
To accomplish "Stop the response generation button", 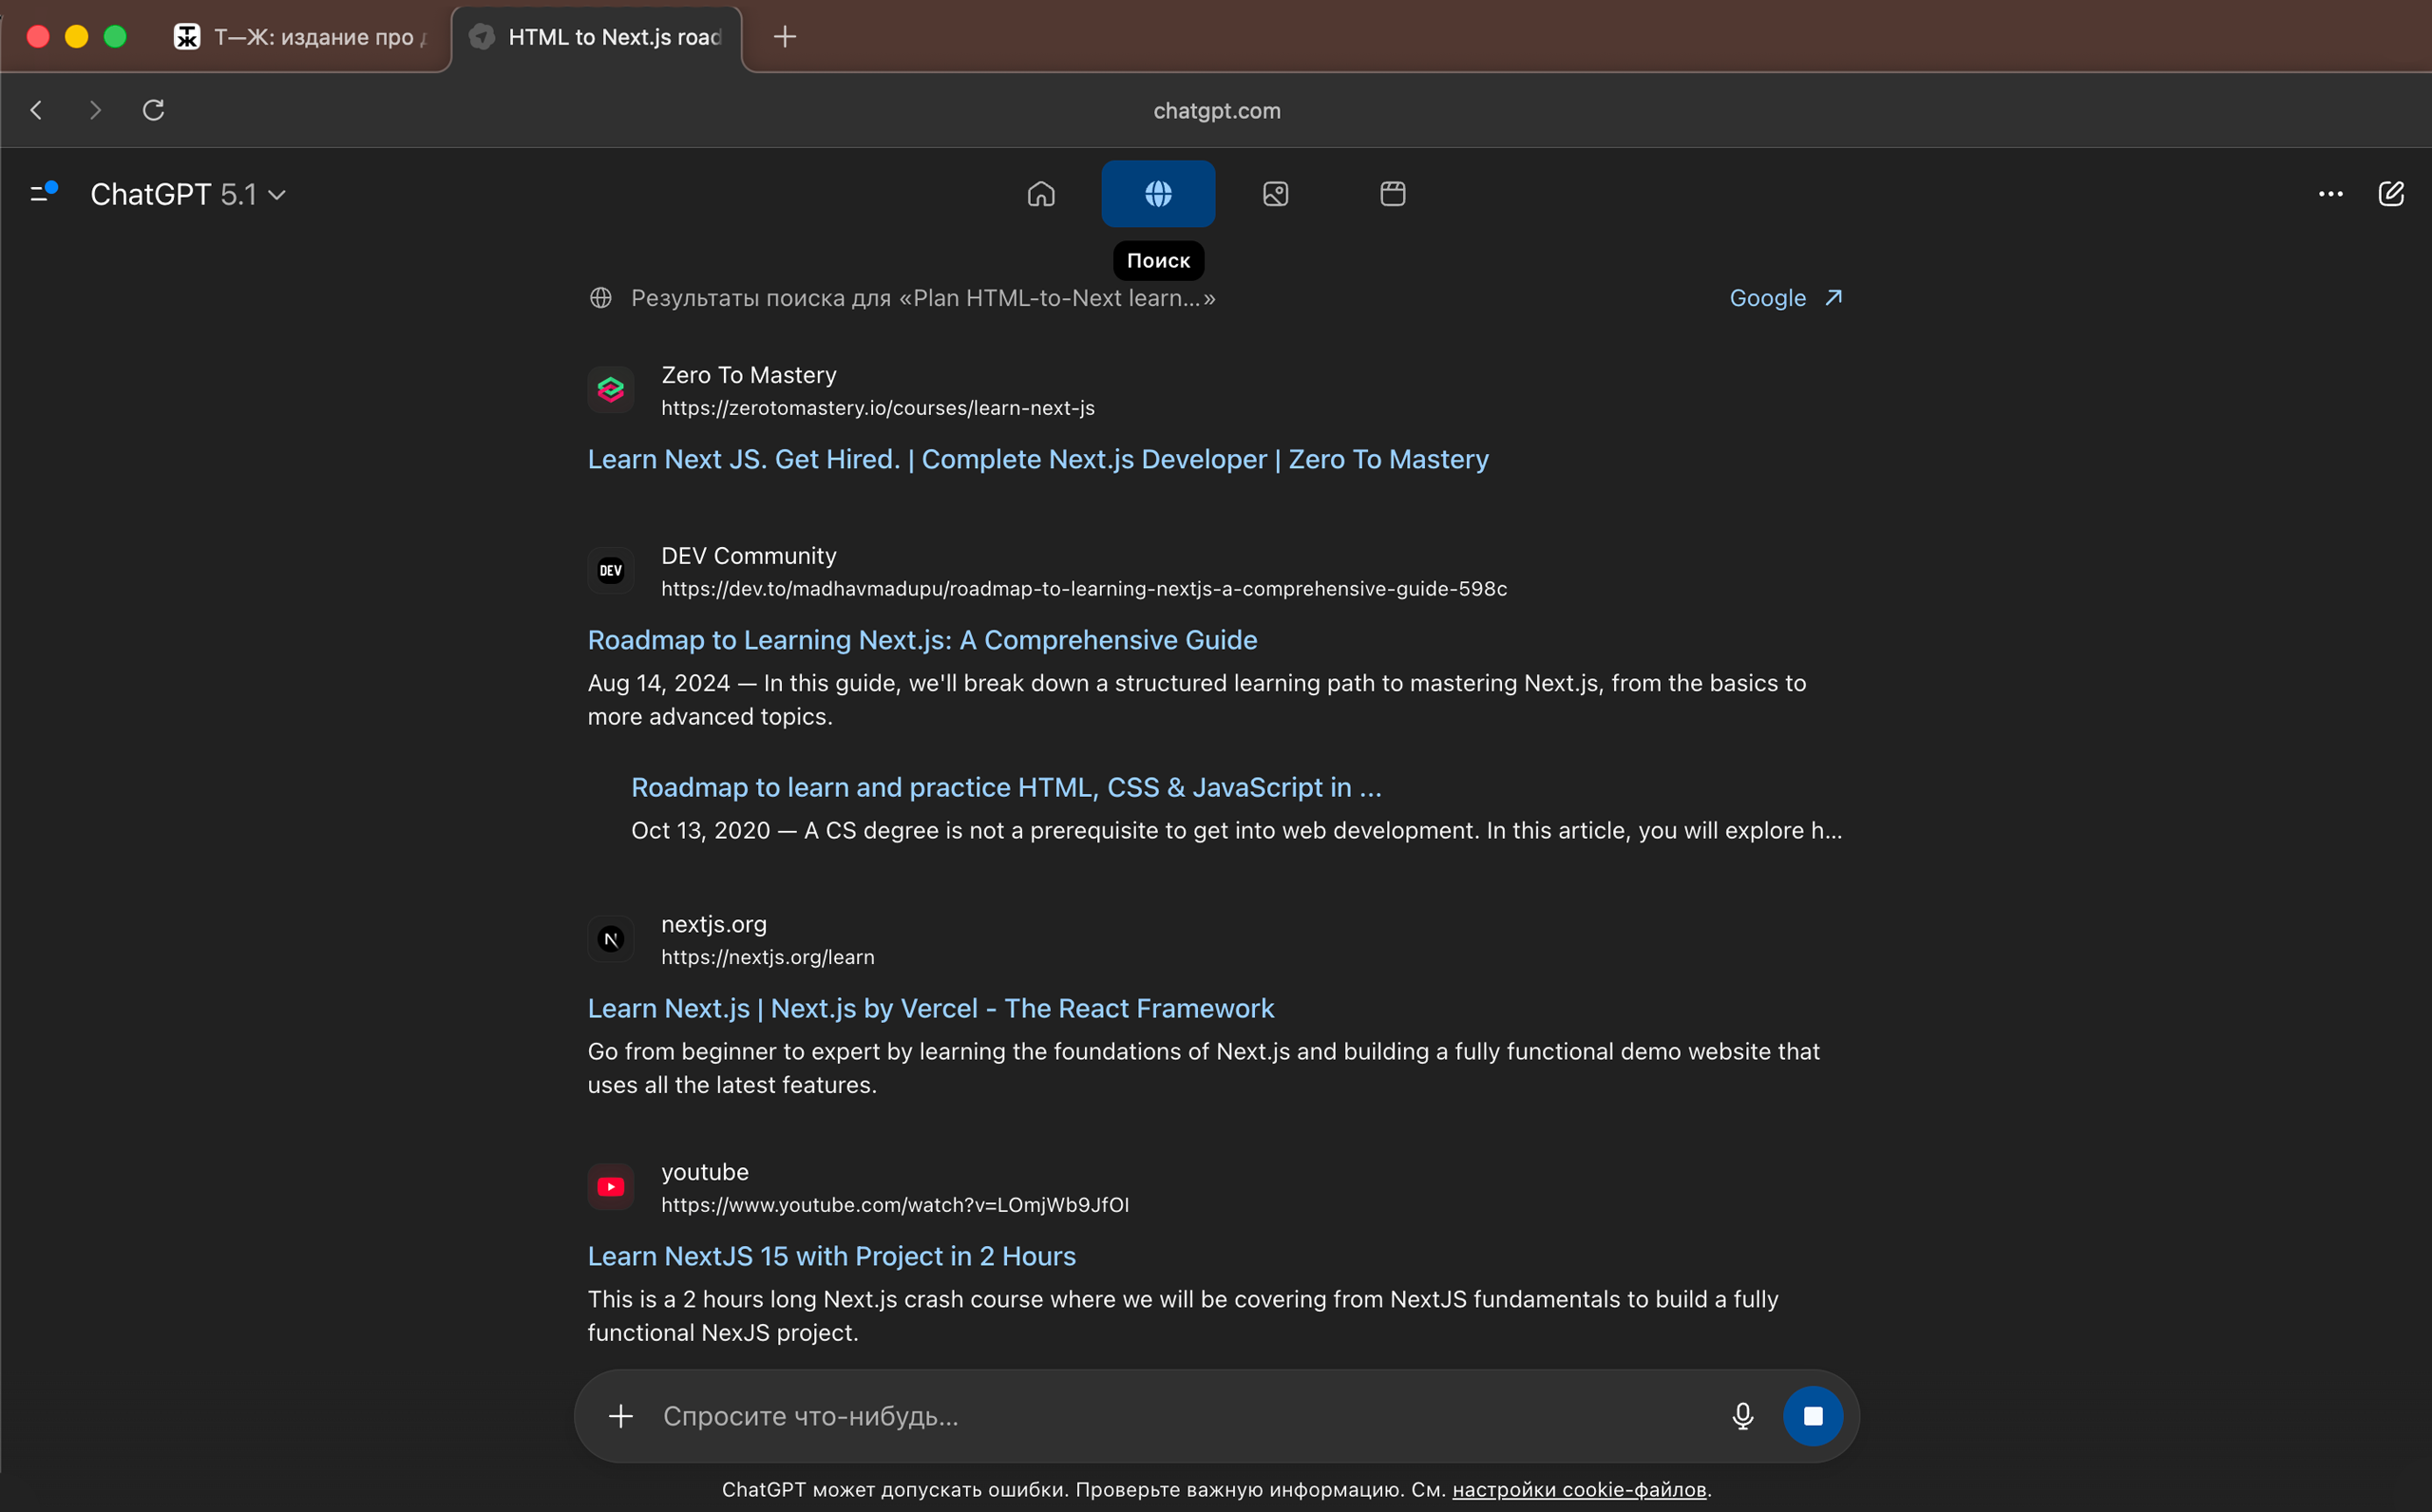I will 1812,1416.
